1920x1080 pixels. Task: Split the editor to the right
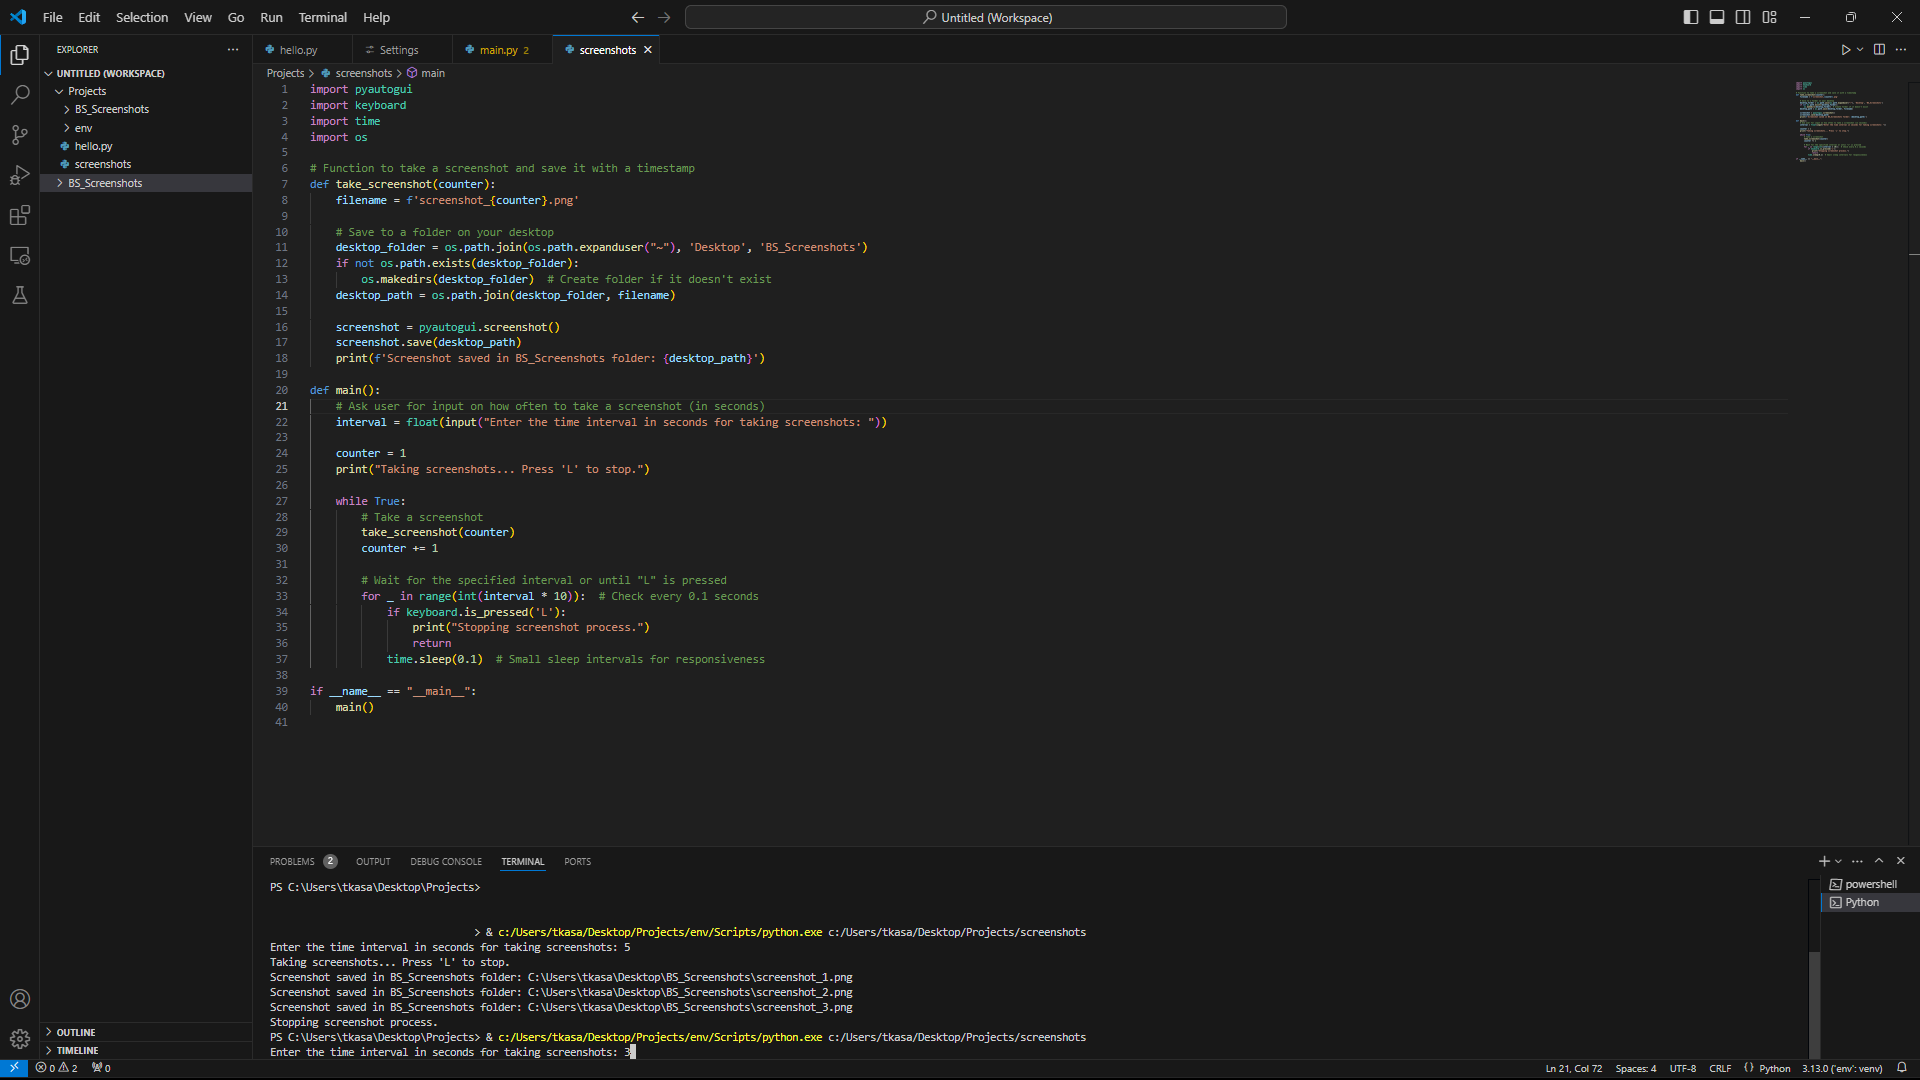(x=1879, y=50)
